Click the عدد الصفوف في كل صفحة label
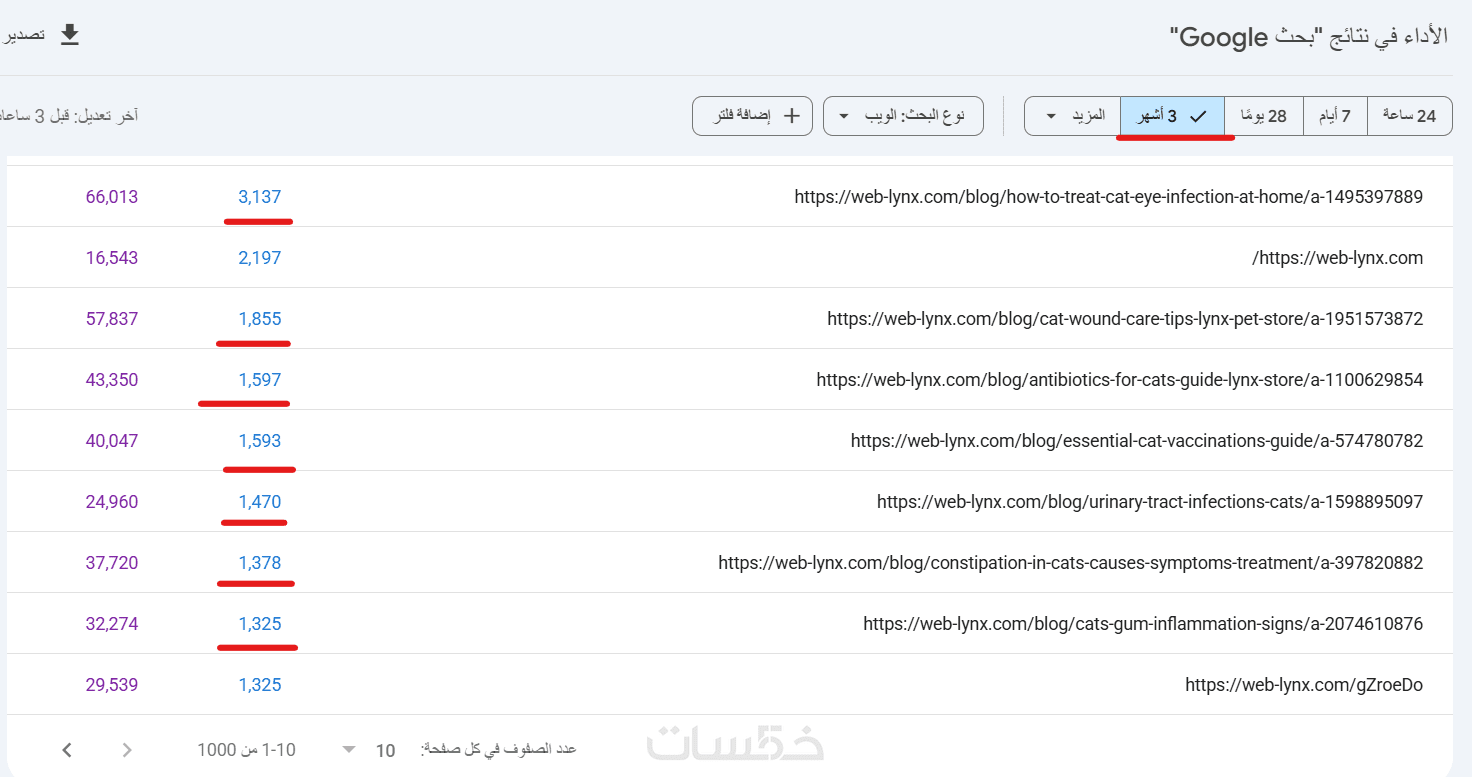Image resolution: width=1472 pixels, height=777 pixels. (x=499, y=750)
